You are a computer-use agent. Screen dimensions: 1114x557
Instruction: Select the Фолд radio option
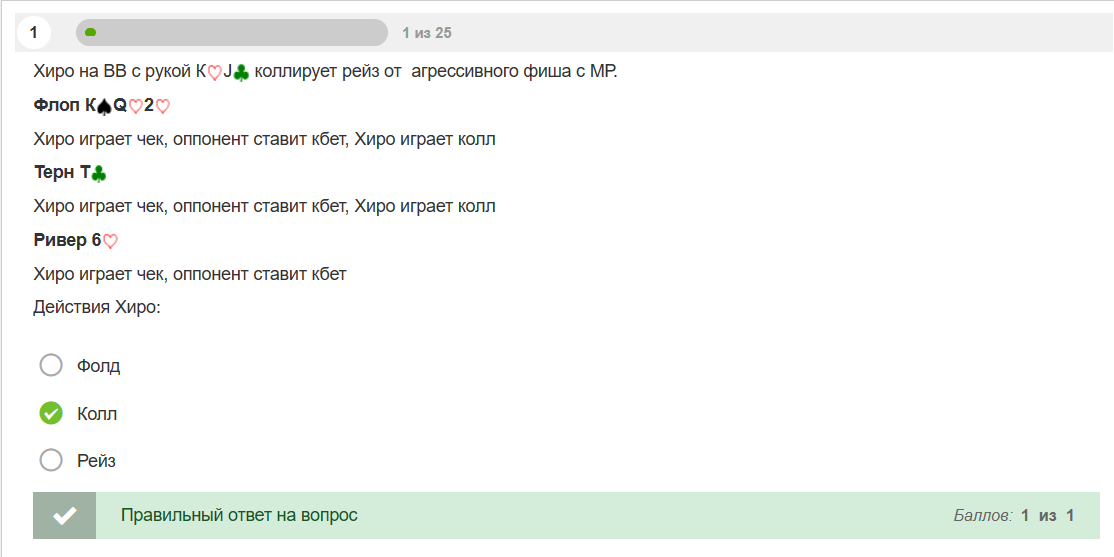pos(51,366)
